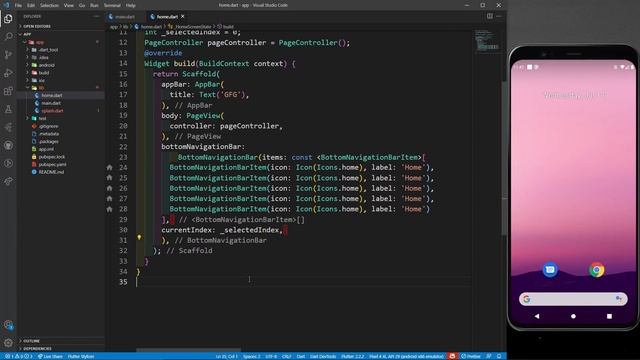This screenshot has height=360, width=640.
Task: Click the Prettier status bar item
Action: [x=471, y=356]
